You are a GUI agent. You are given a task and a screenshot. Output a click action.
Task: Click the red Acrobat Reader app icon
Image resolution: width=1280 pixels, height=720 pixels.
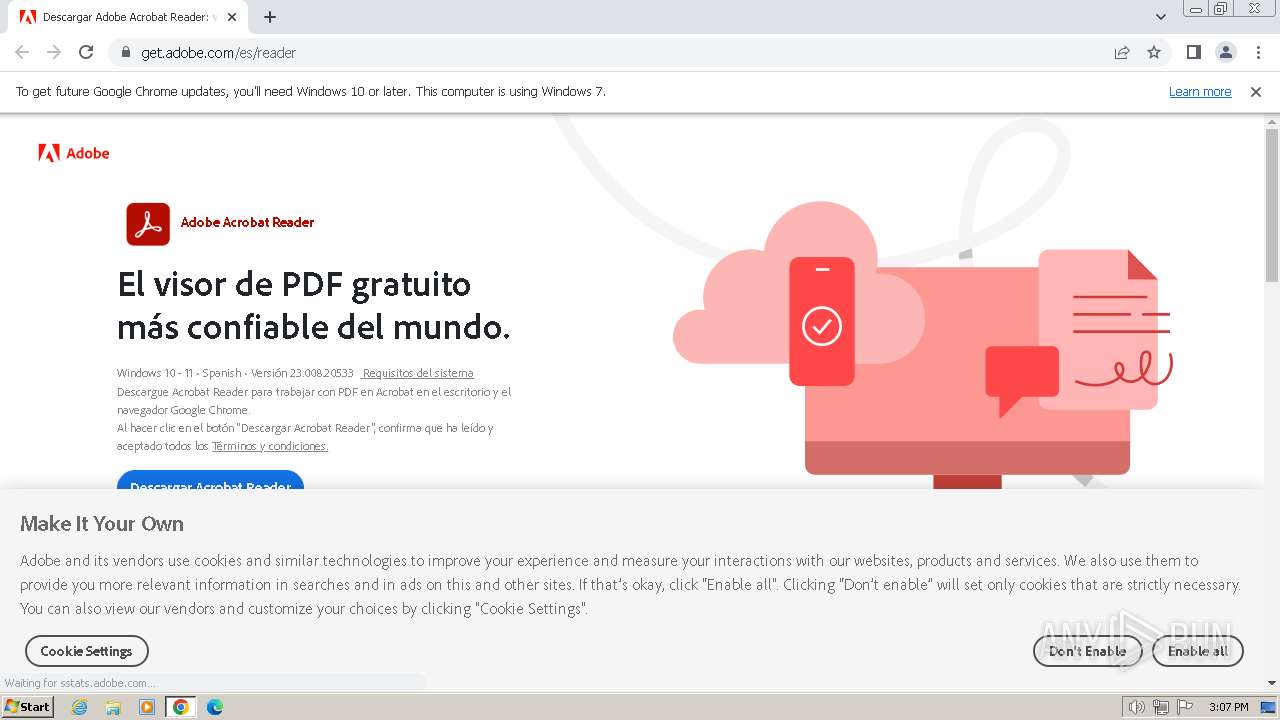pyautogui.click(x=148, y=224)
